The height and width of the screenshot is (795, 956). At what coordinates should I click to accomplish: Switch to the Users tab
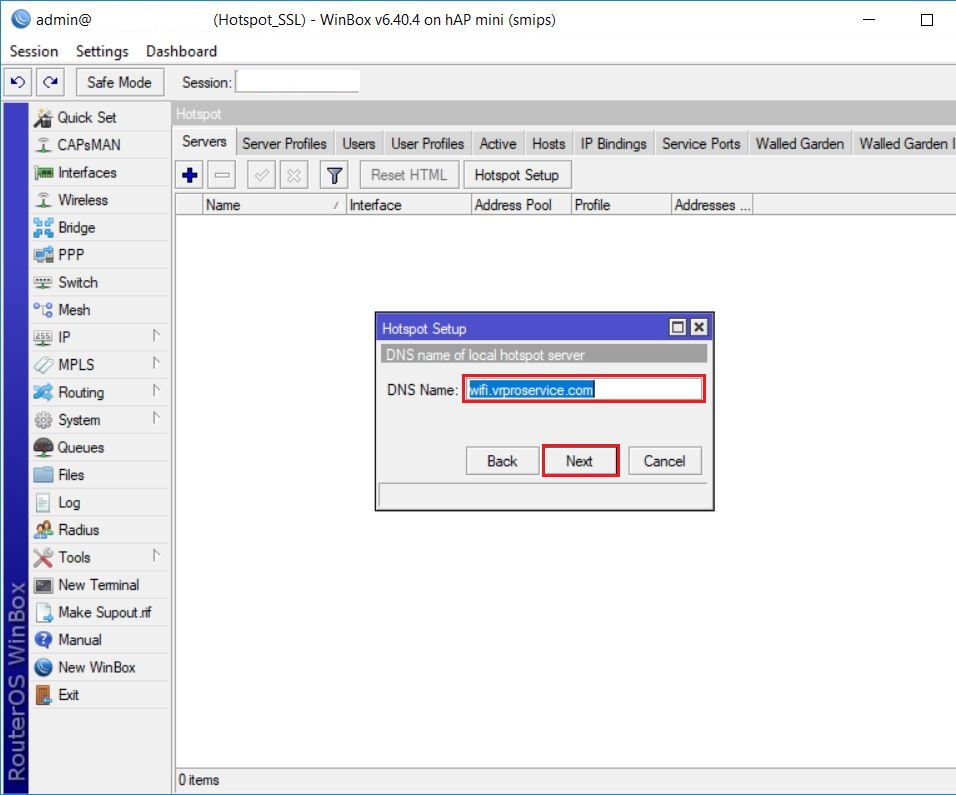(358, 144)
